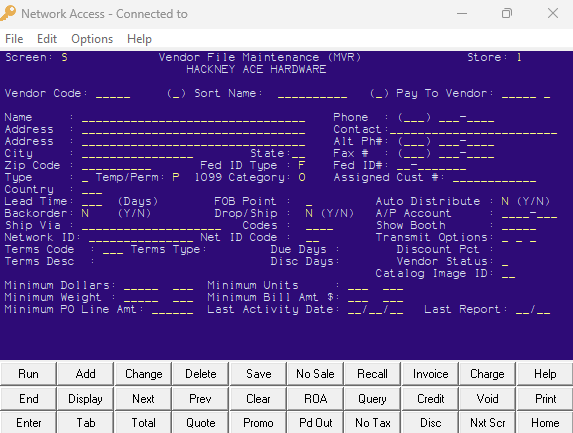Open the Help menu
Screen dimensions: 573x433
point(139,39)
